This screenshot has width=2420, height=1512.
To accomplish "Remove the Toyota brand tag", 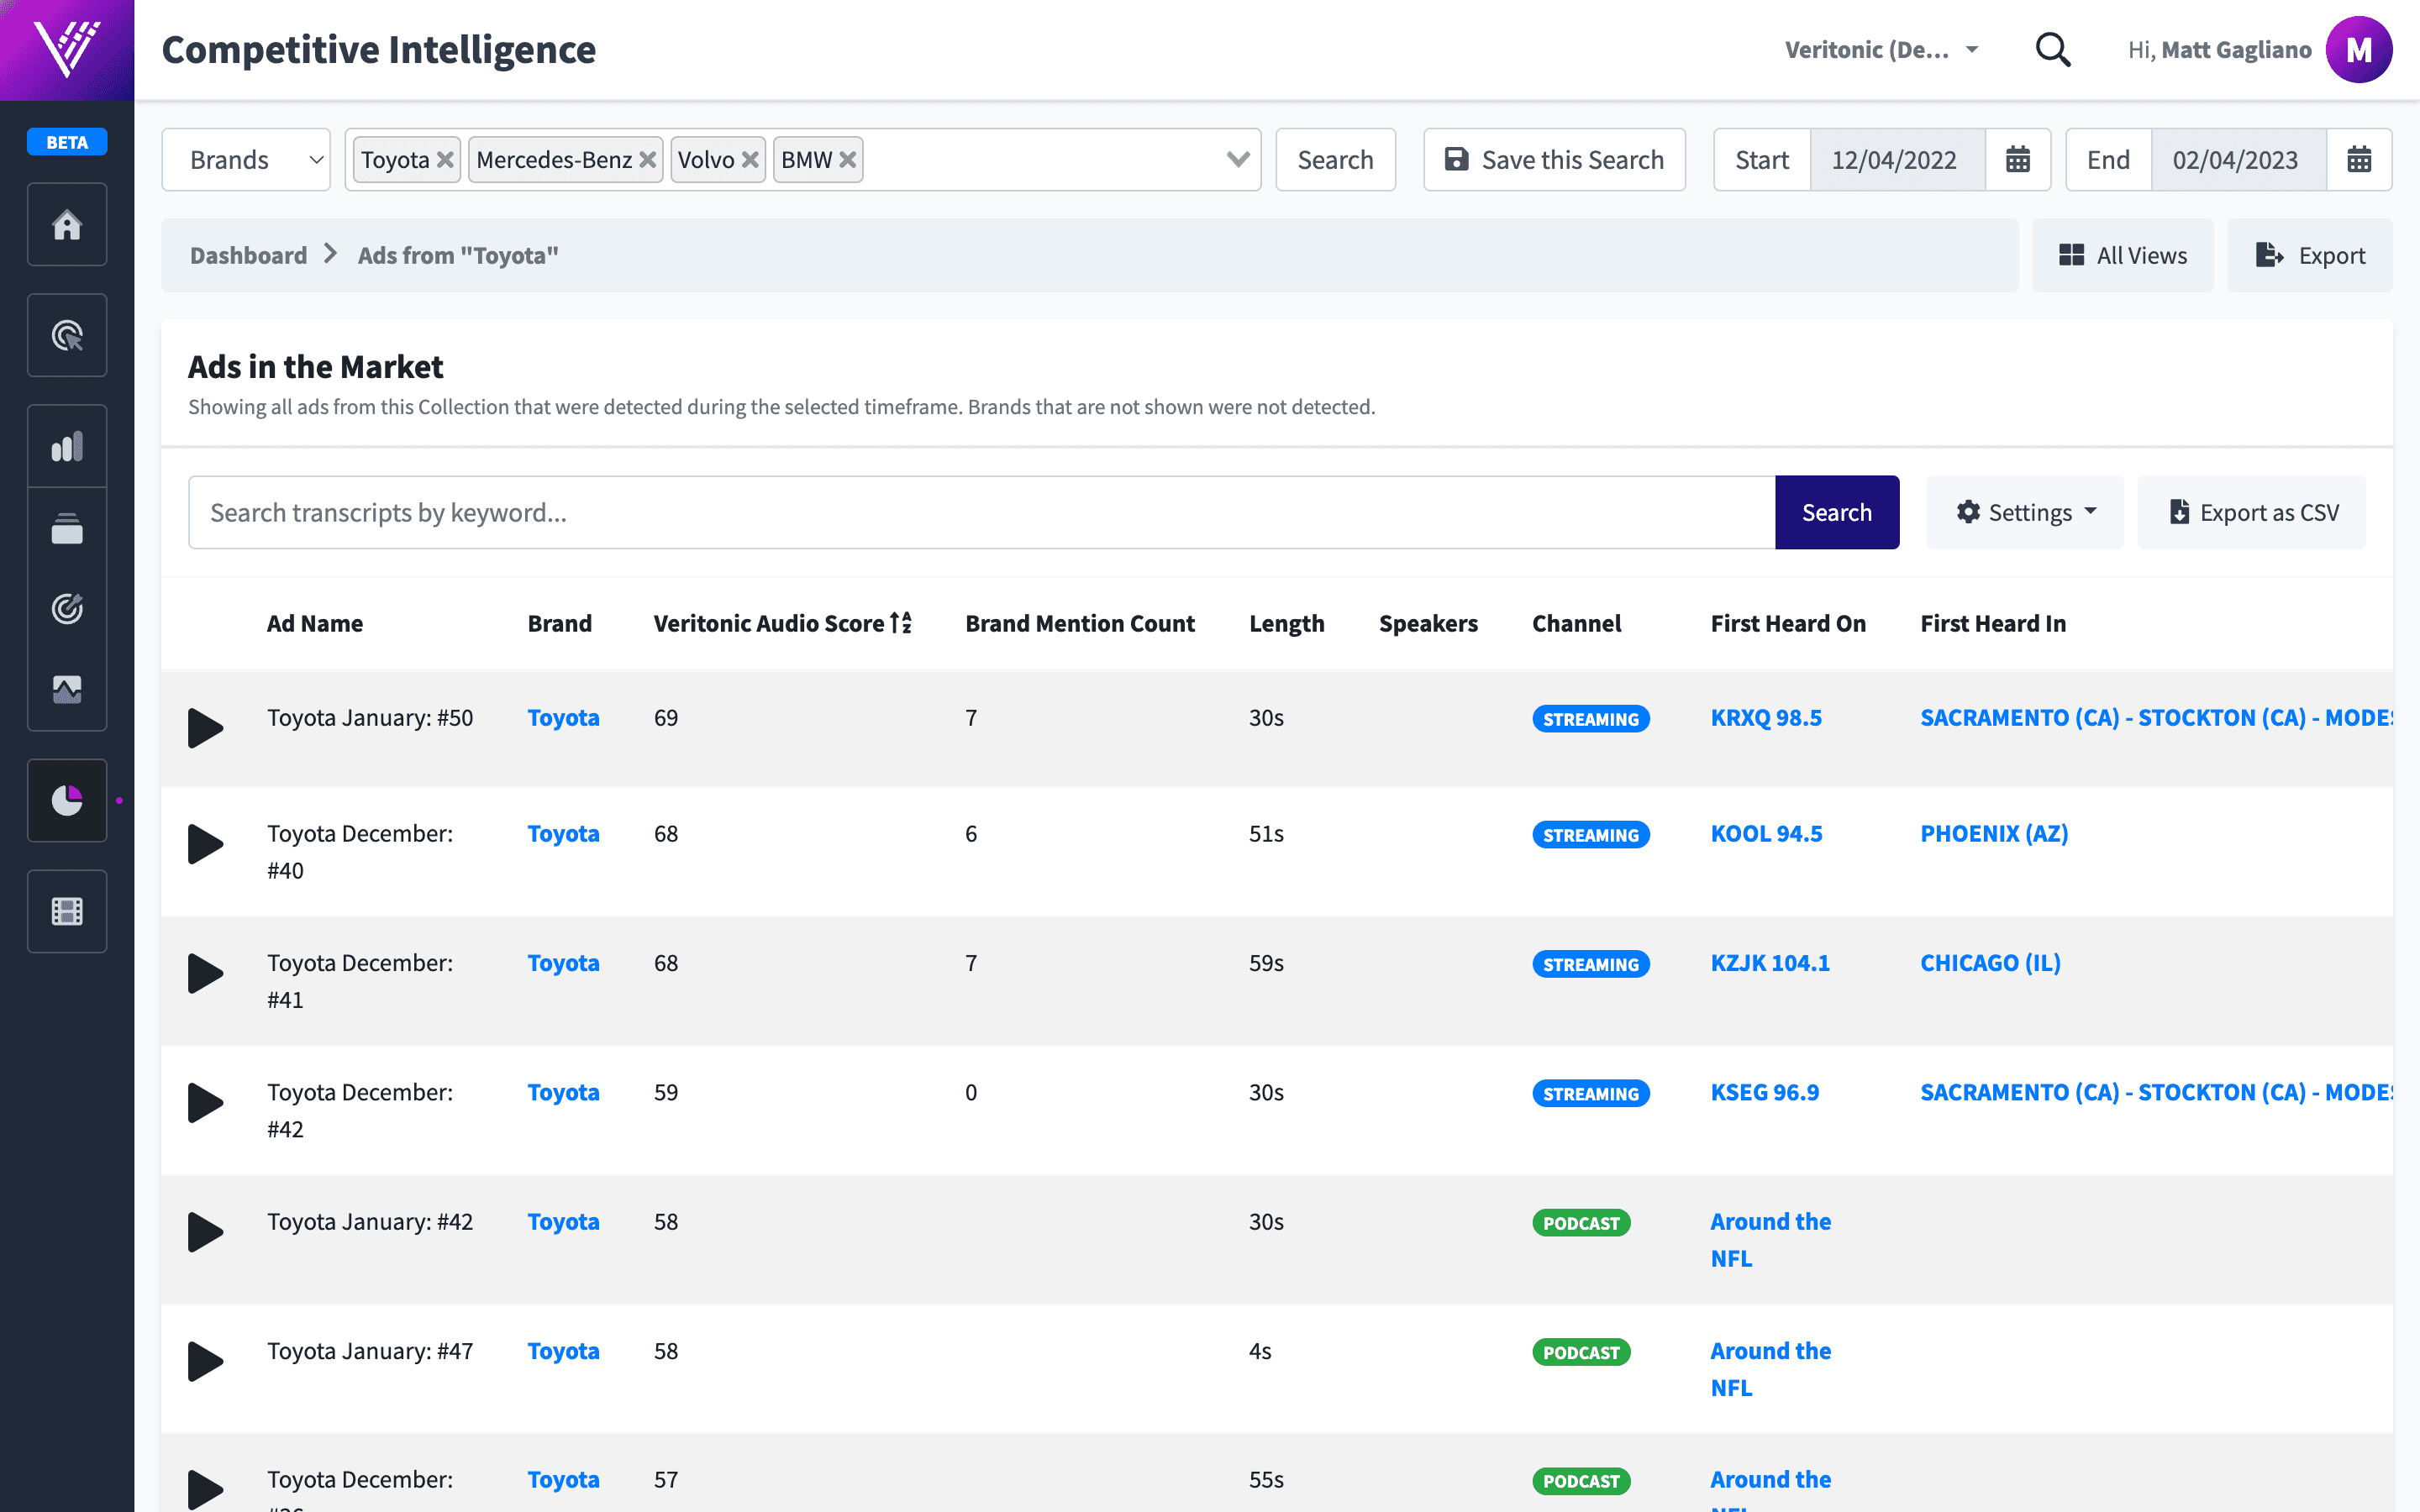I will tap(445, 160).
